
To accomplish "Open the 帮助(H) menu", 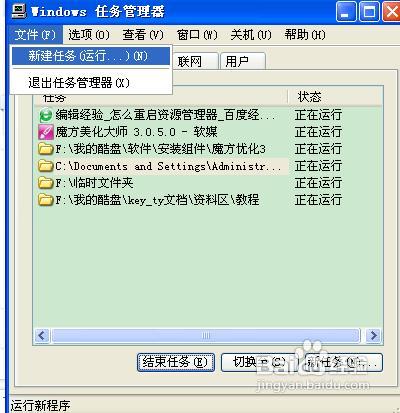I will [x=305, y=35].
